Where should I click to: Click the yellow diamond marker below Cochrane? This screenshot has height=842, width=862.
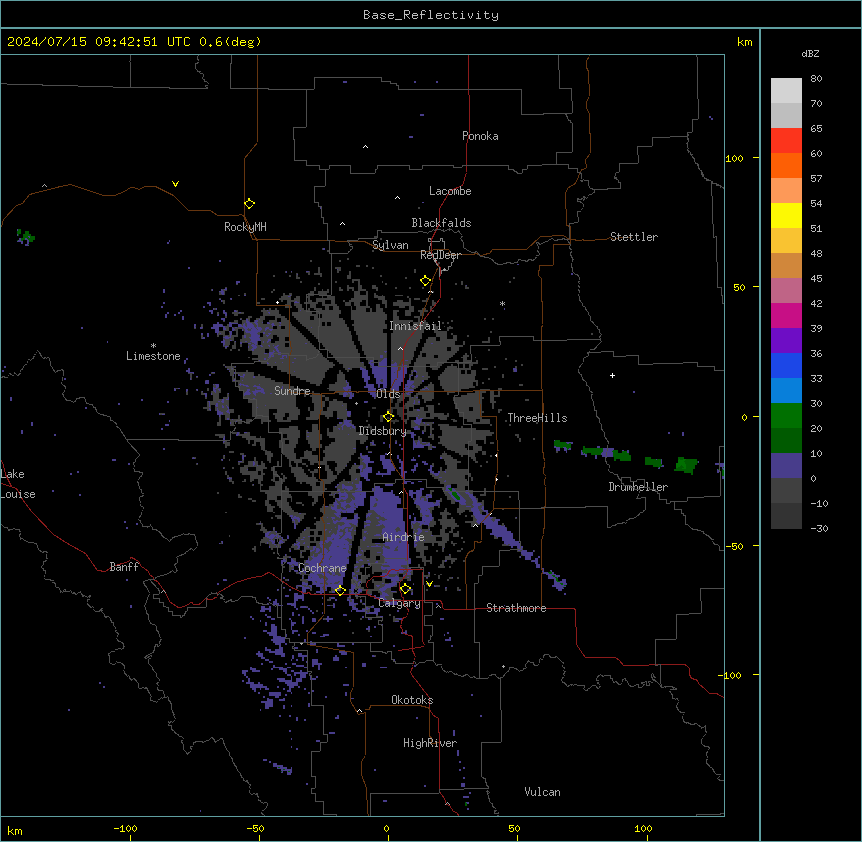pyautogui.click(x=340, y=590)
